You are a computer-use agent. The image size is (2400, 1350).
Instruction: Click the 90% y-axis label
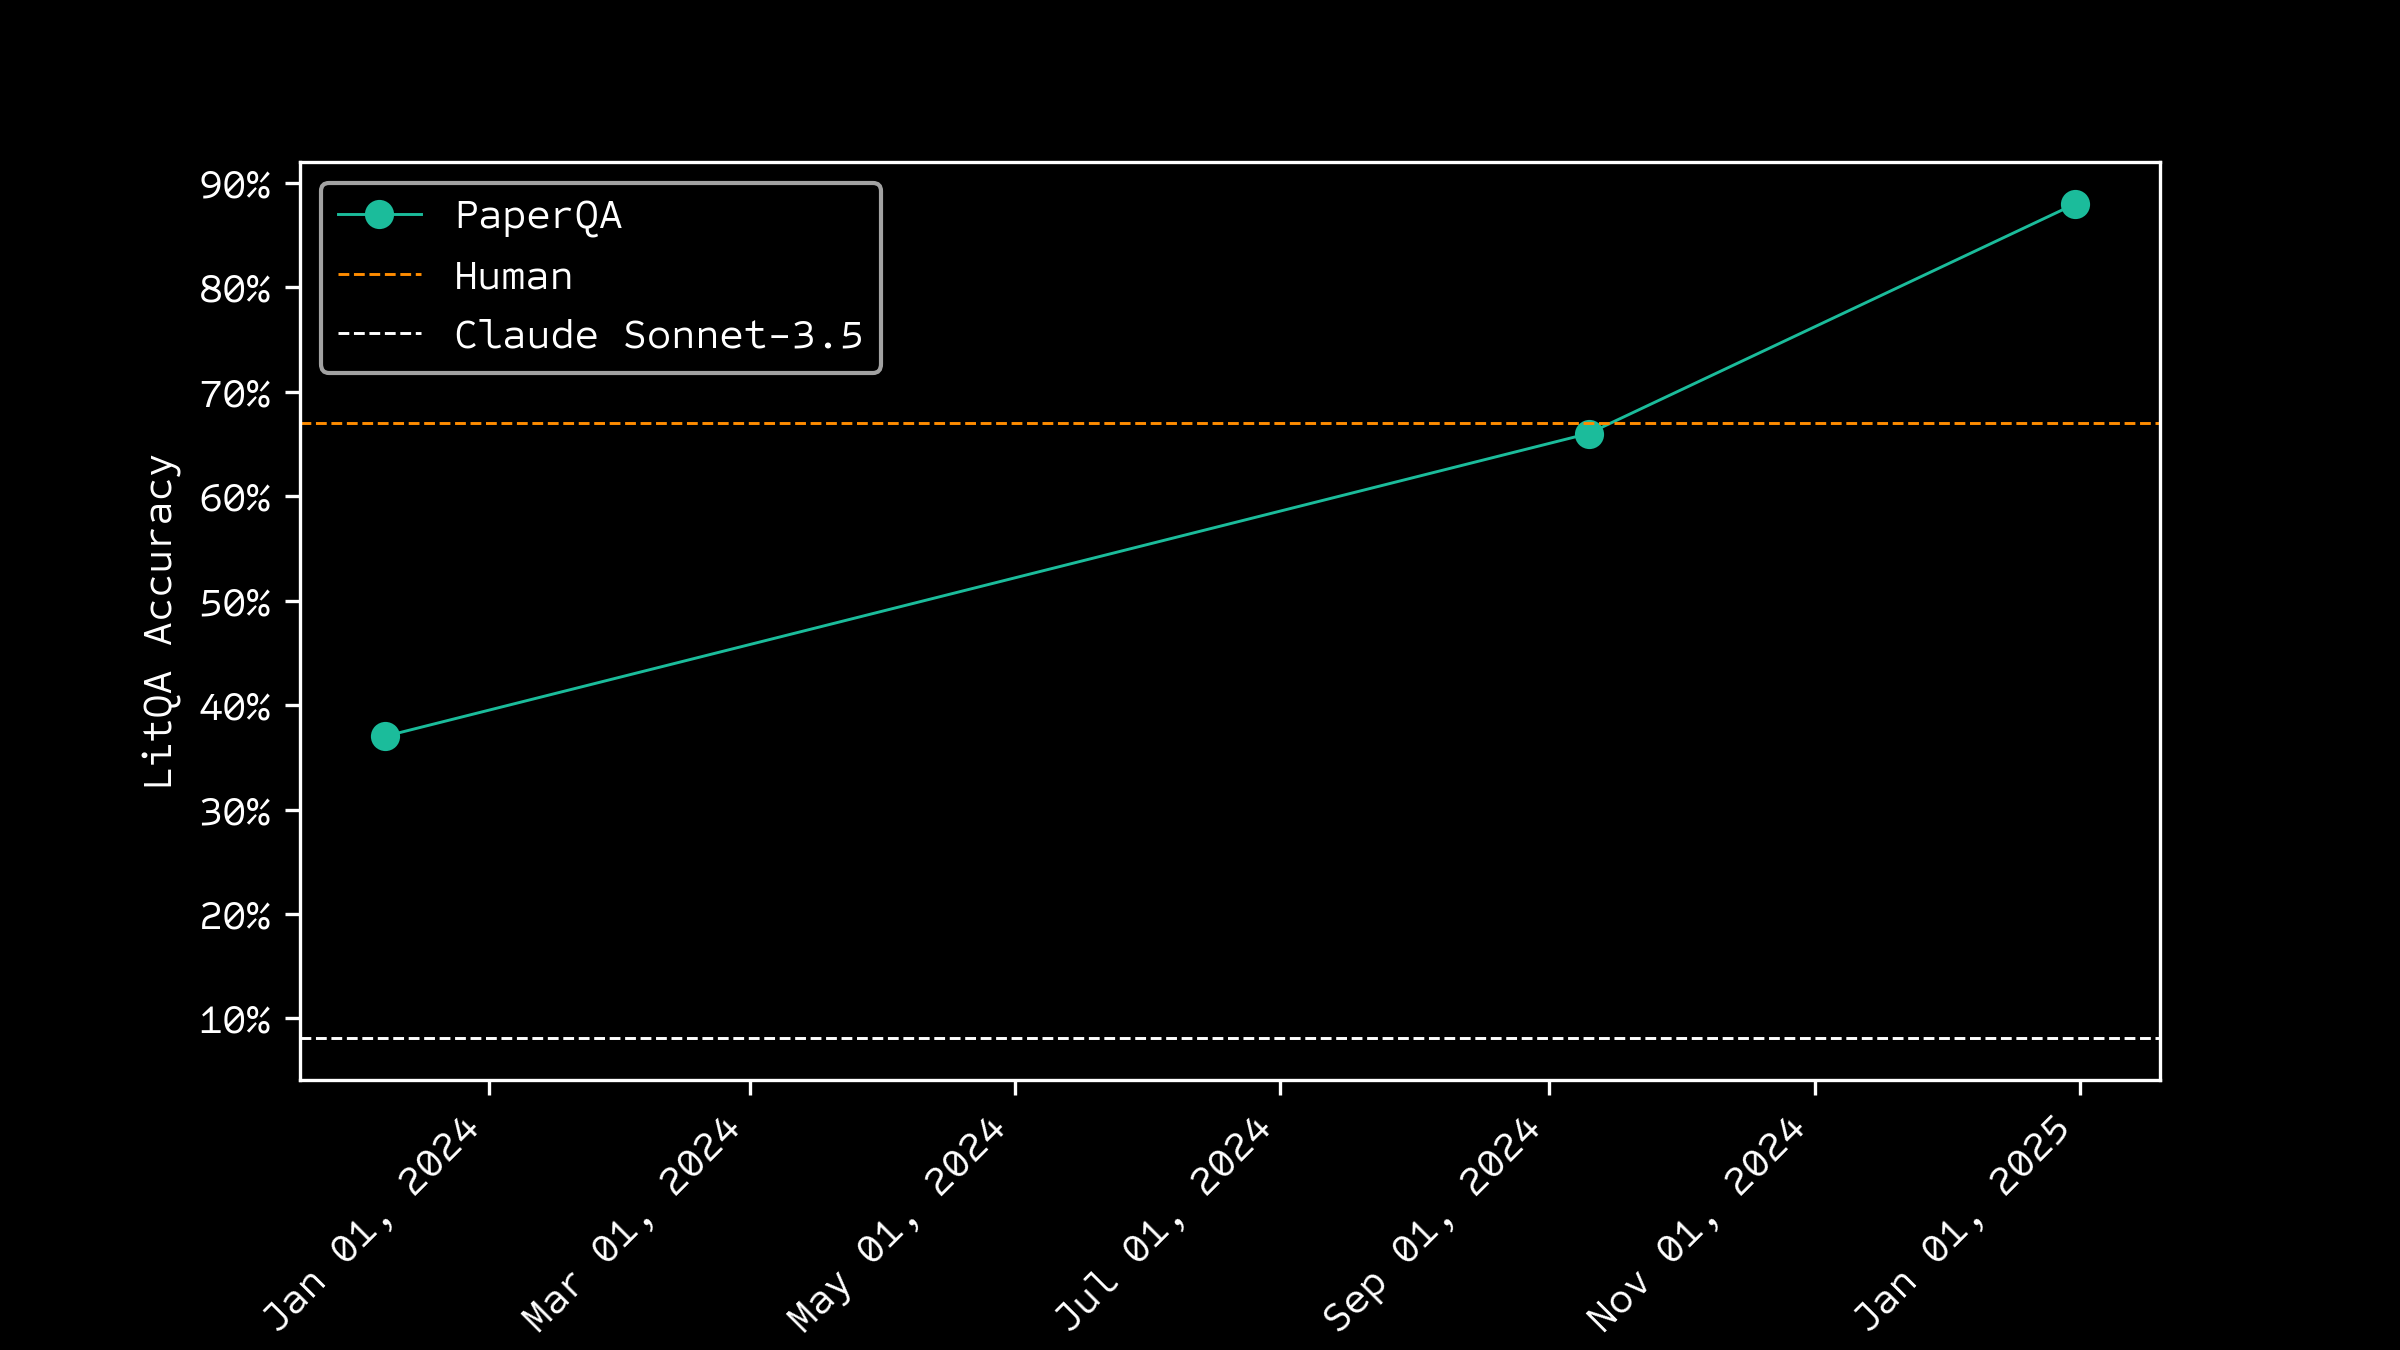(x=235, y=185)
